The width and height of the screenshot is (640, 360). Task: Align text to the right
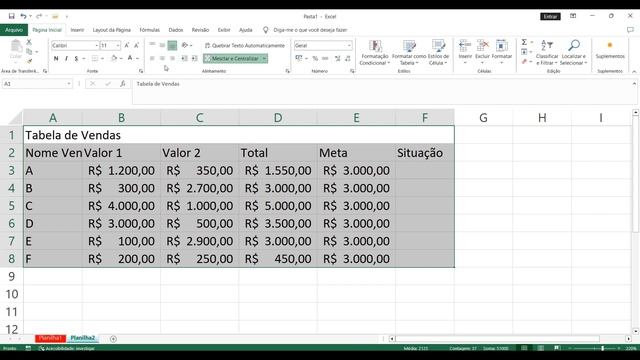[172, 58]
